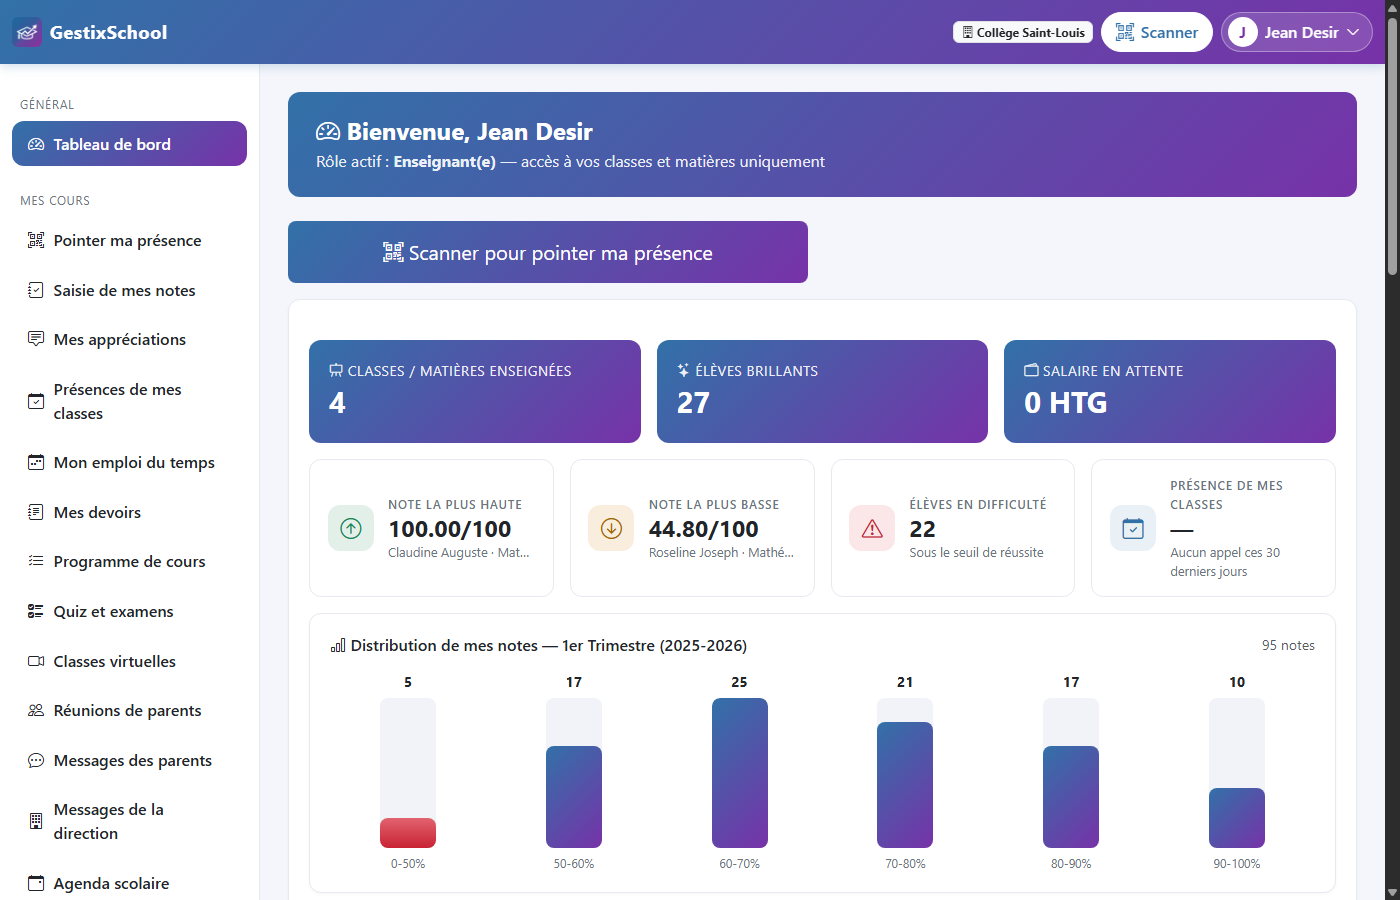Click the "100.00/100" highest grade value

(x=450, y=529)
